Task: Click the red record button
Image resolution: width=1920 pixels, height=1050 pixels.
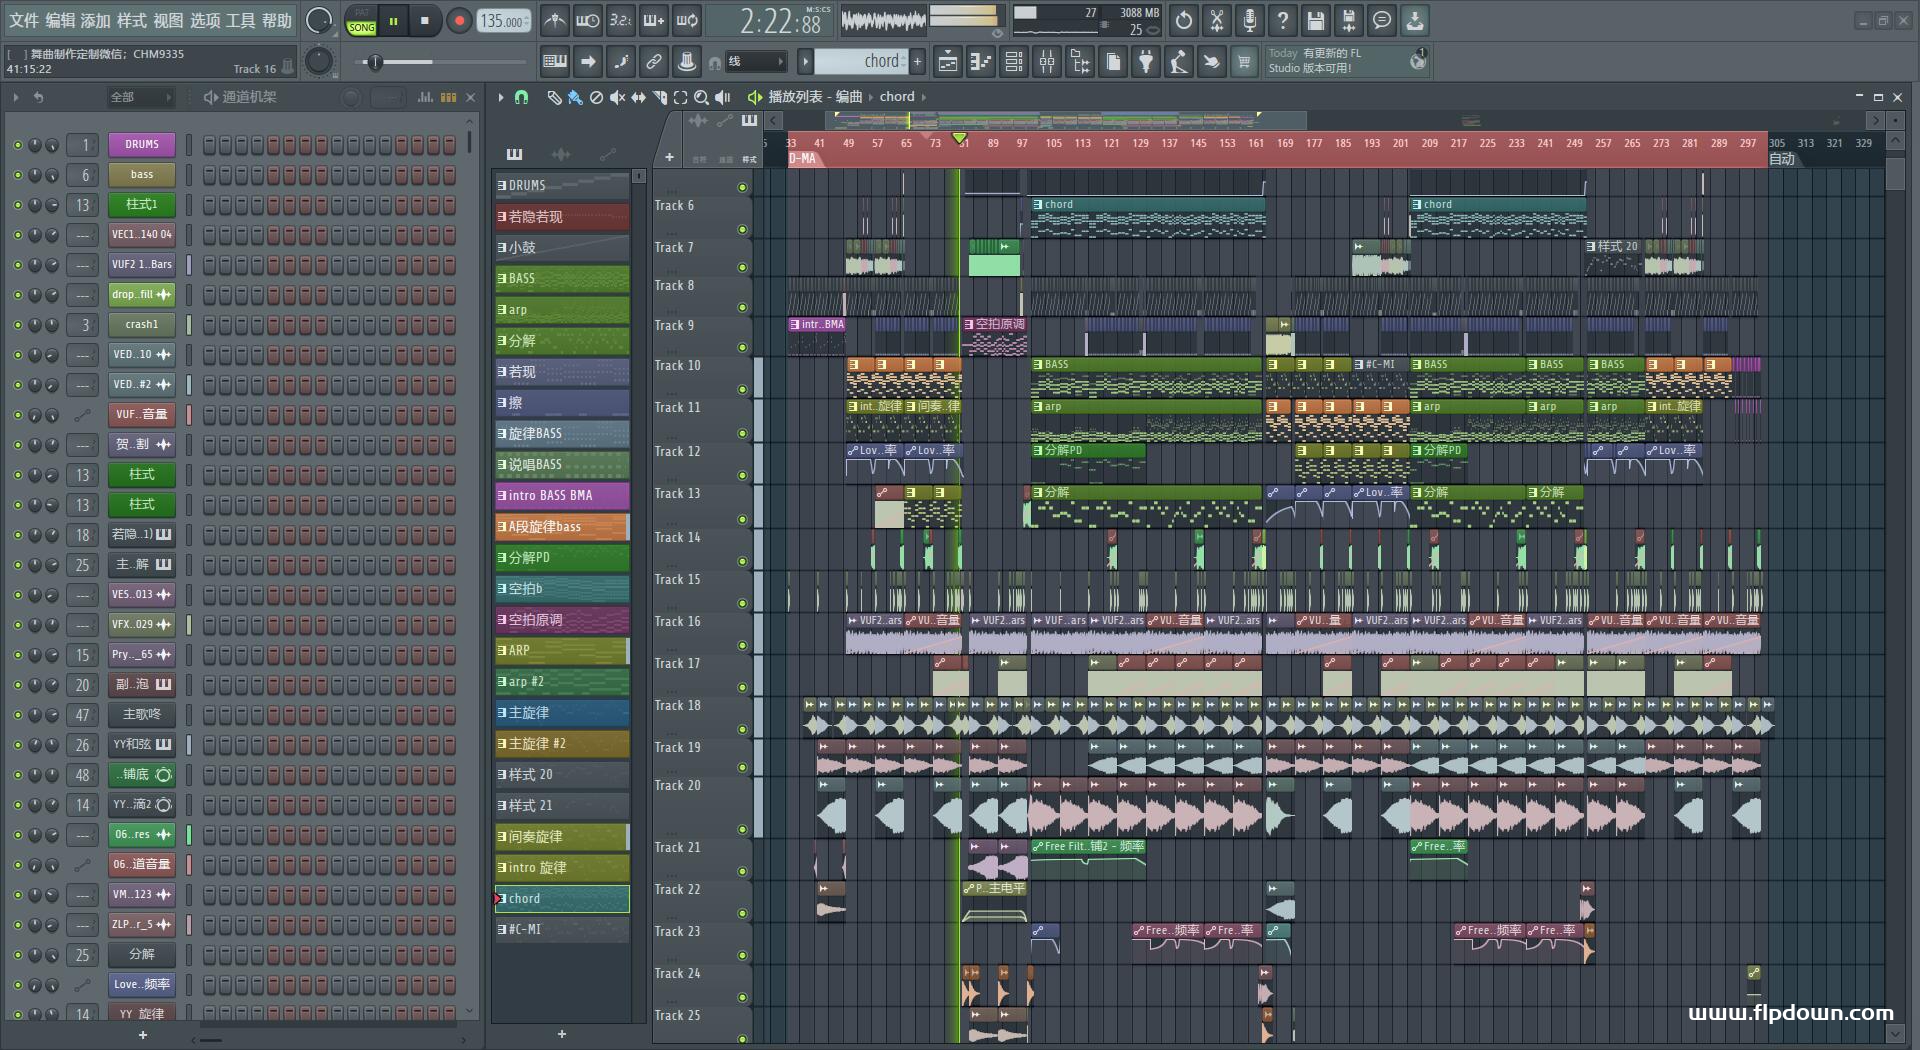Action: click(459, 21)
